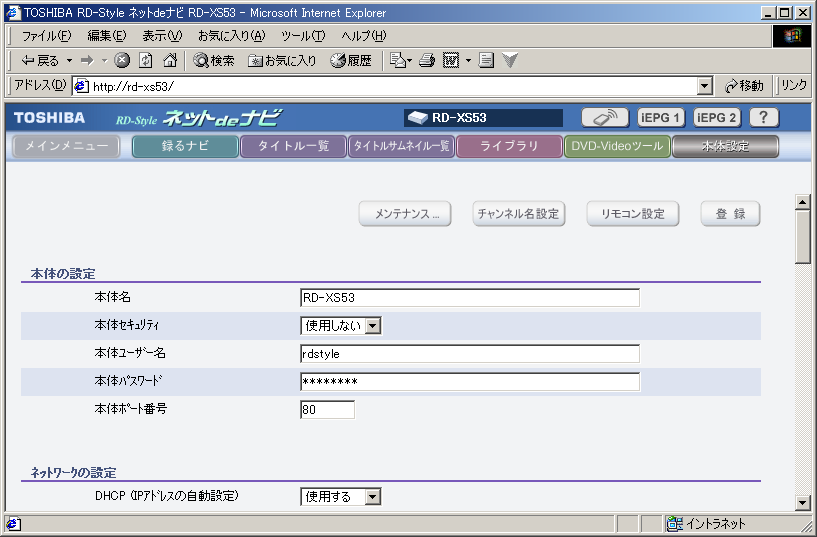Open the ファイル menu
The width and height of the screenshot is (817, 537).
tap(46, 36)
